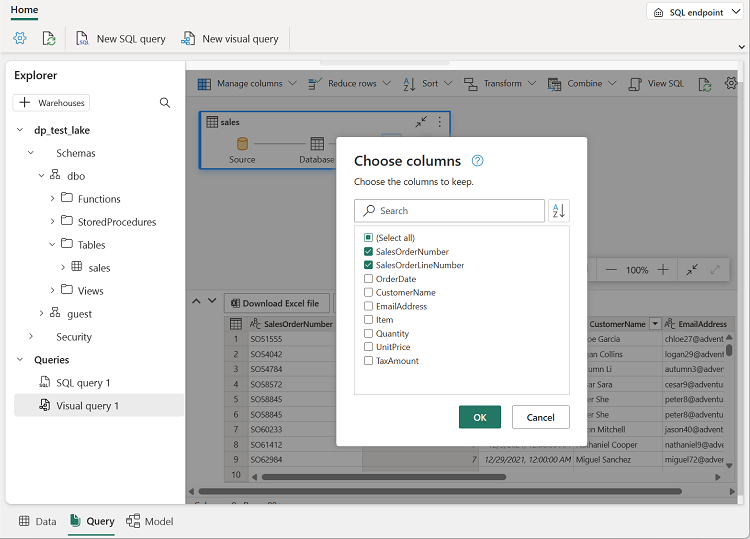Switch to the Model tab
750x539 pixels.
coord(150,521)
